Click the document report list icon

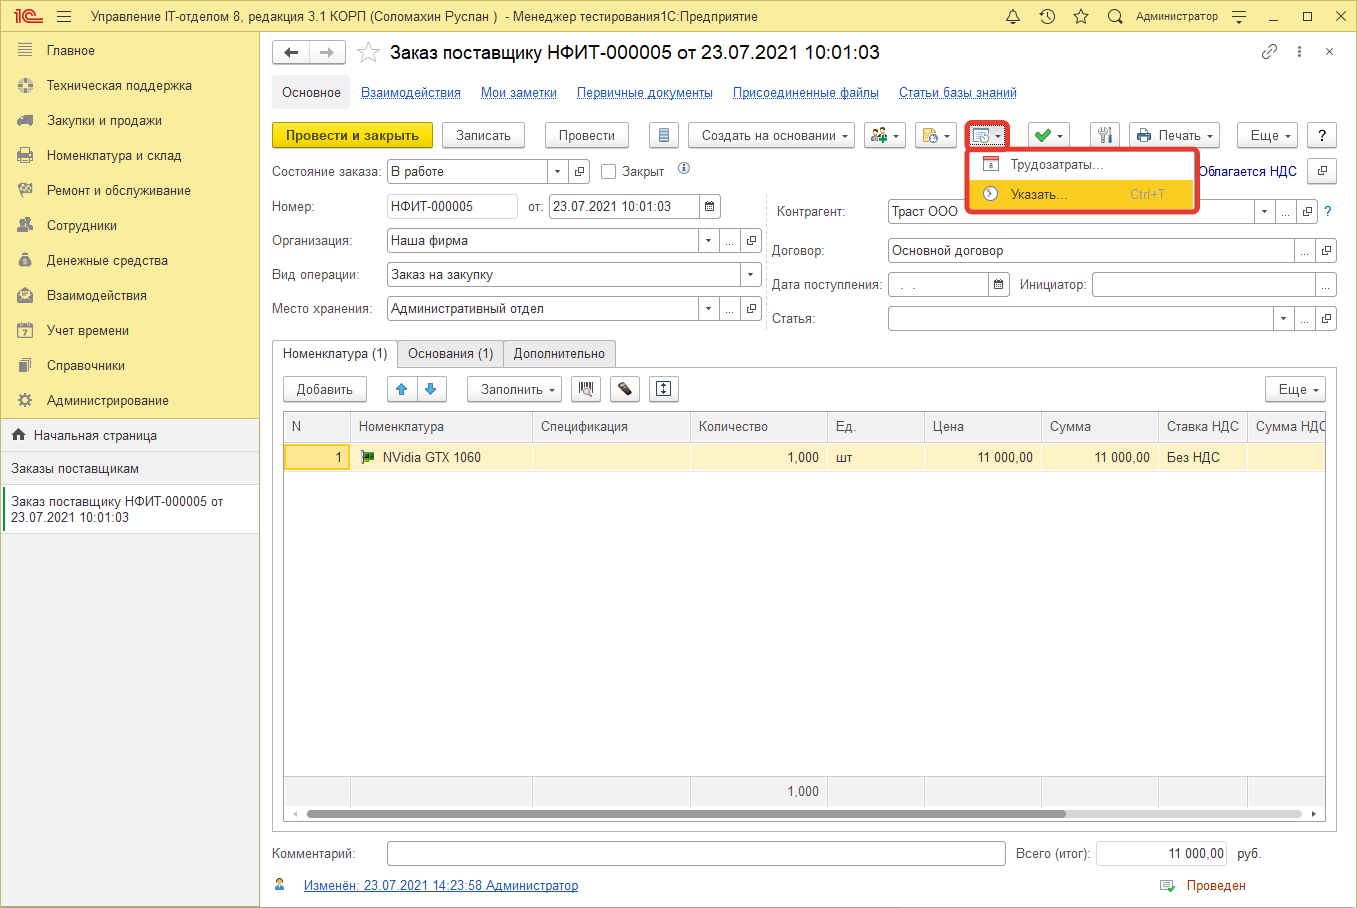[x=664, y=136]
